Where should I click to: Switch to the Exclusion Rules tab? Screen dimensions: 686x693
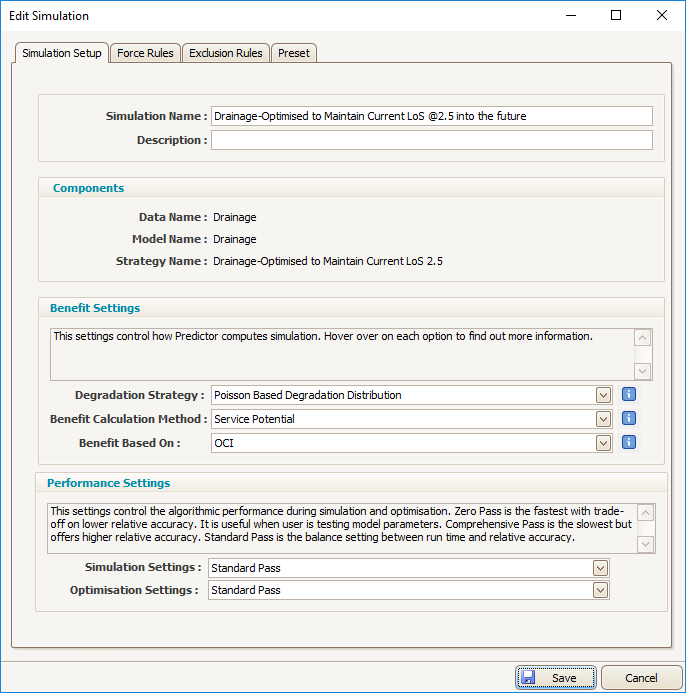point(225,53)
